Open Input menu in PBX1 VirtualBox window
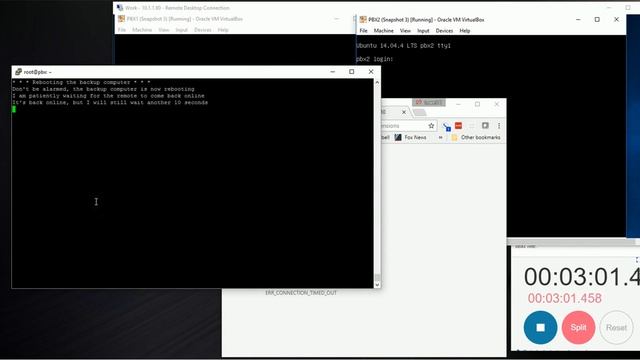This screenshot has height=360, width=640. coord(181,30)
